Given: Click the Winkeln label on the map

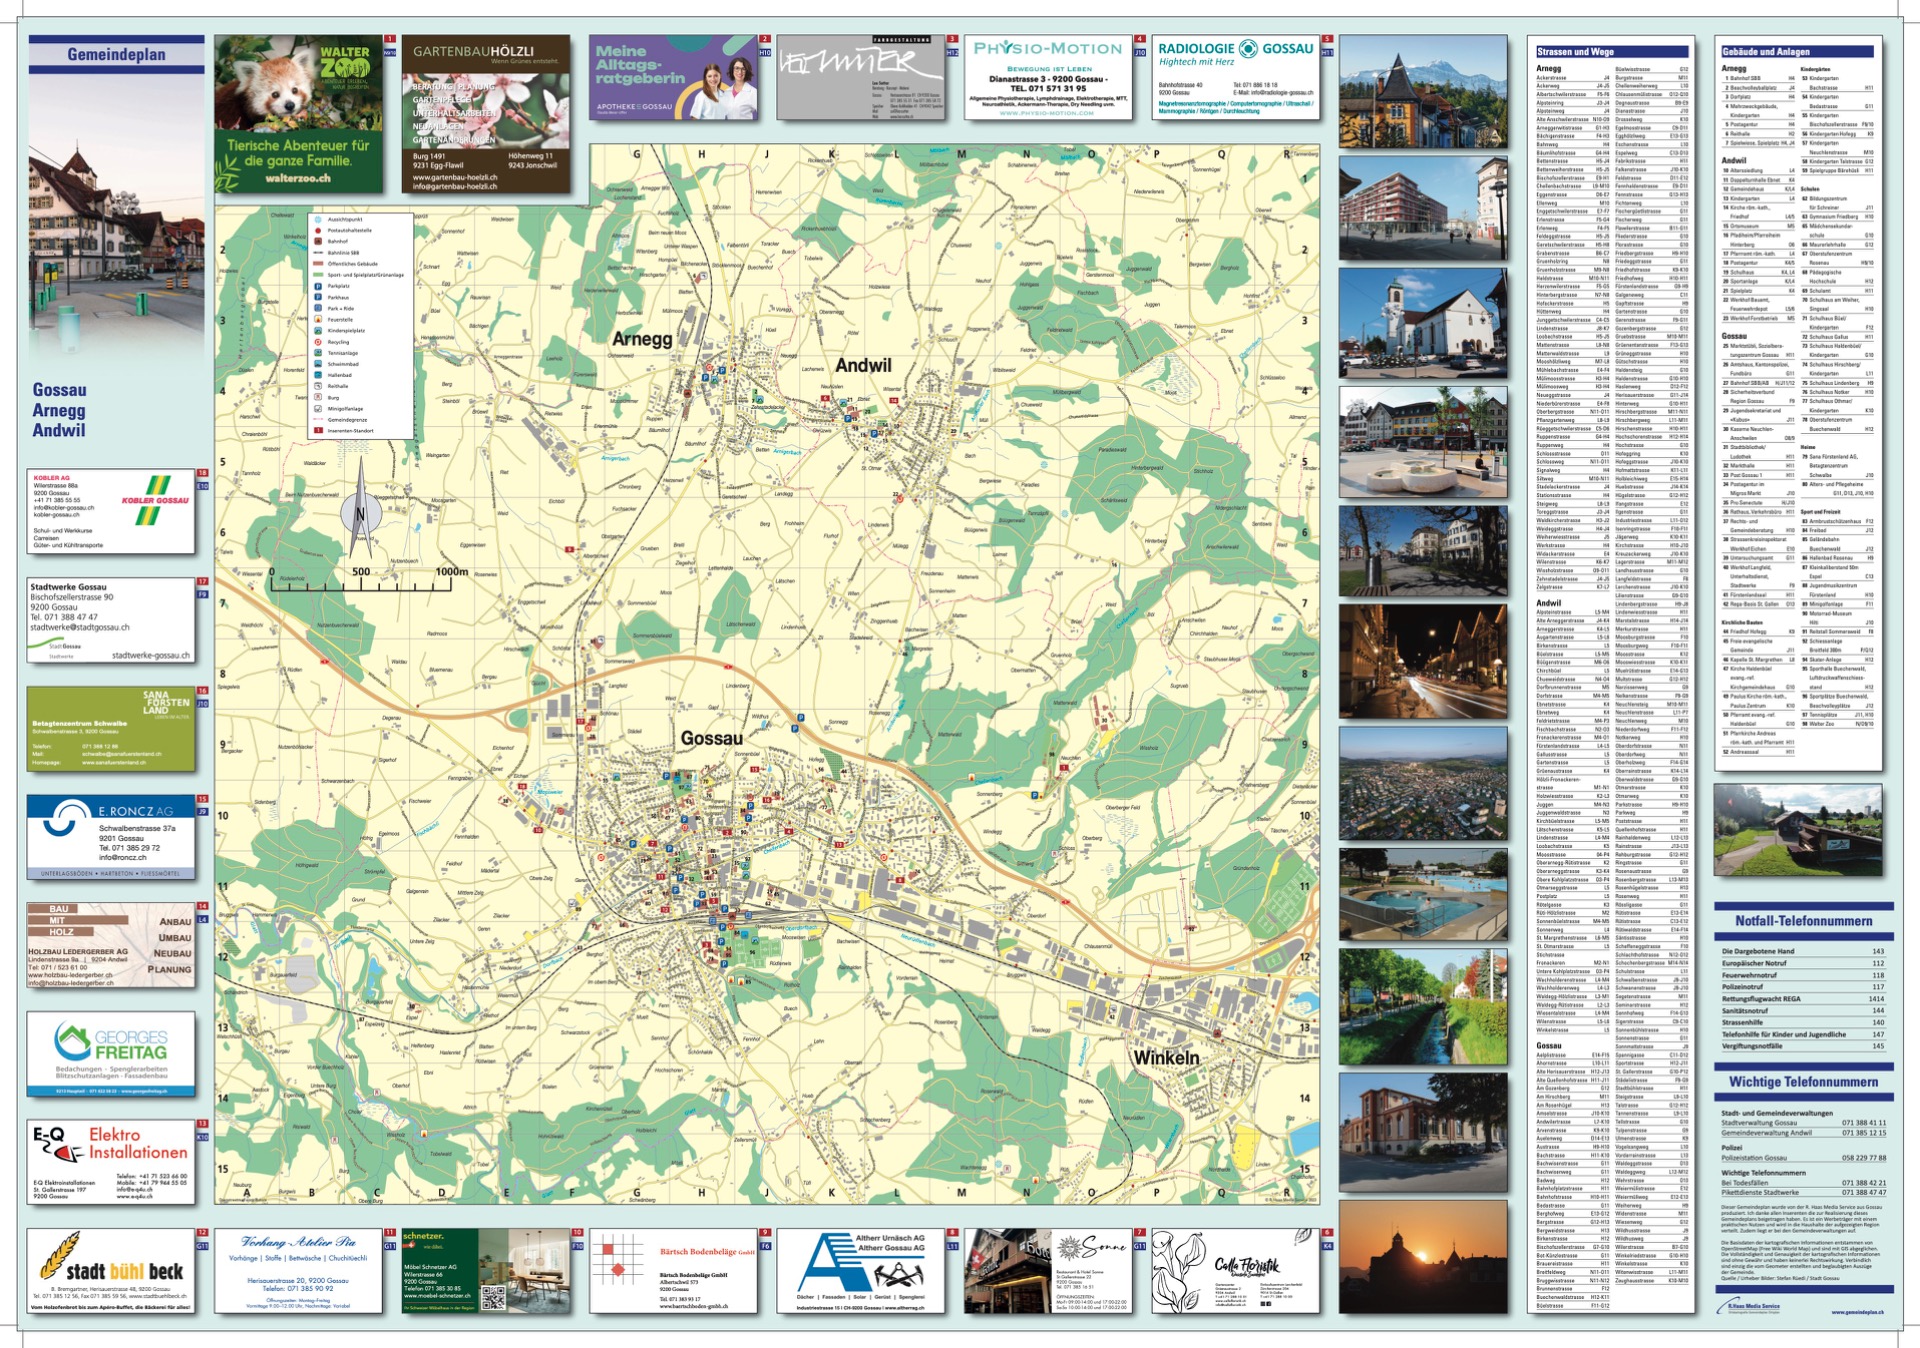Looking at the screenshot, I should (1166, 1057).
